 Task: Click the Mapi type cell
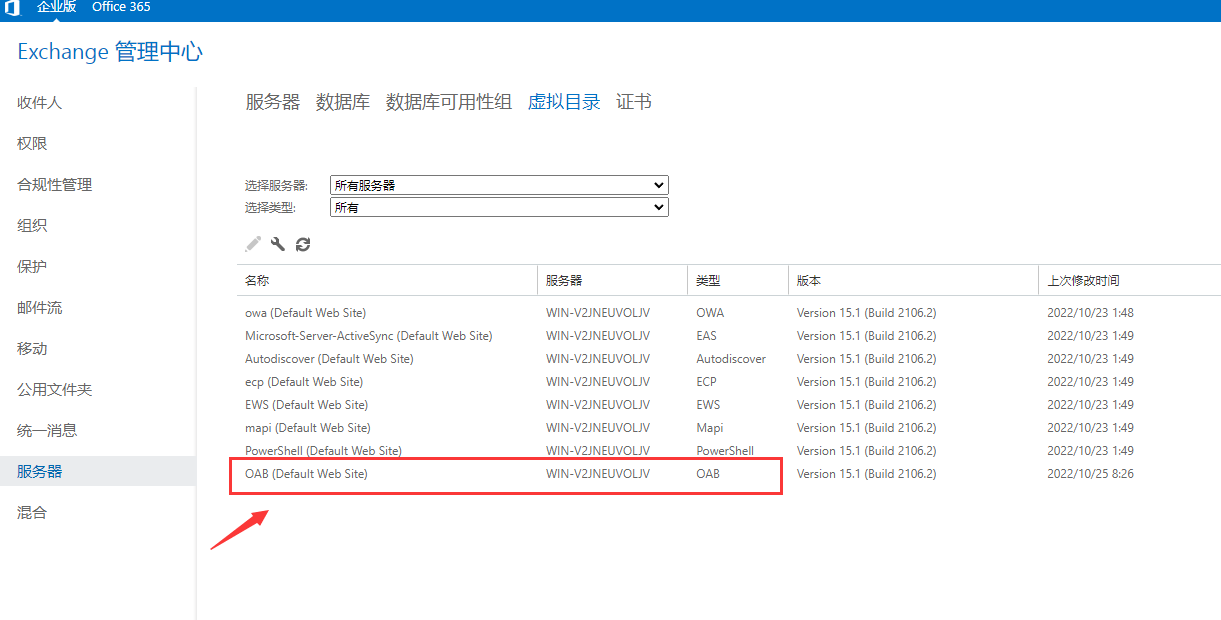(710, 428)
